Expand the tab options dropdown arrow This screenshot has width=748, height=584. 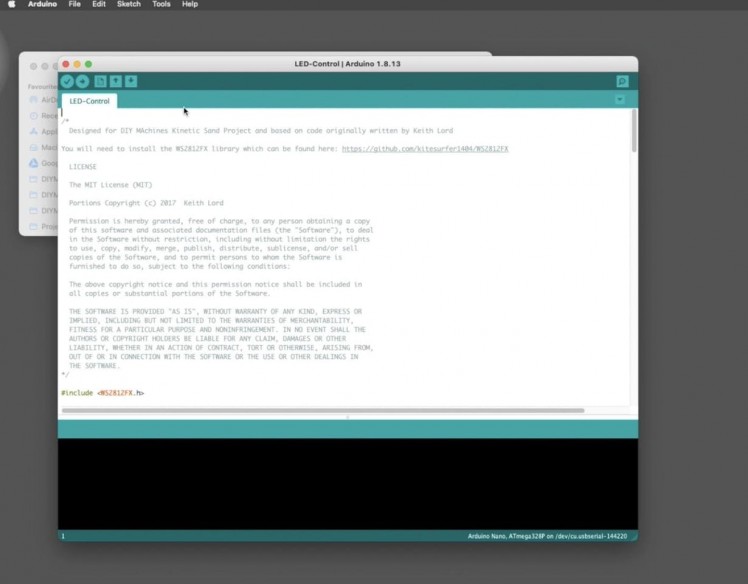point(620,100)
